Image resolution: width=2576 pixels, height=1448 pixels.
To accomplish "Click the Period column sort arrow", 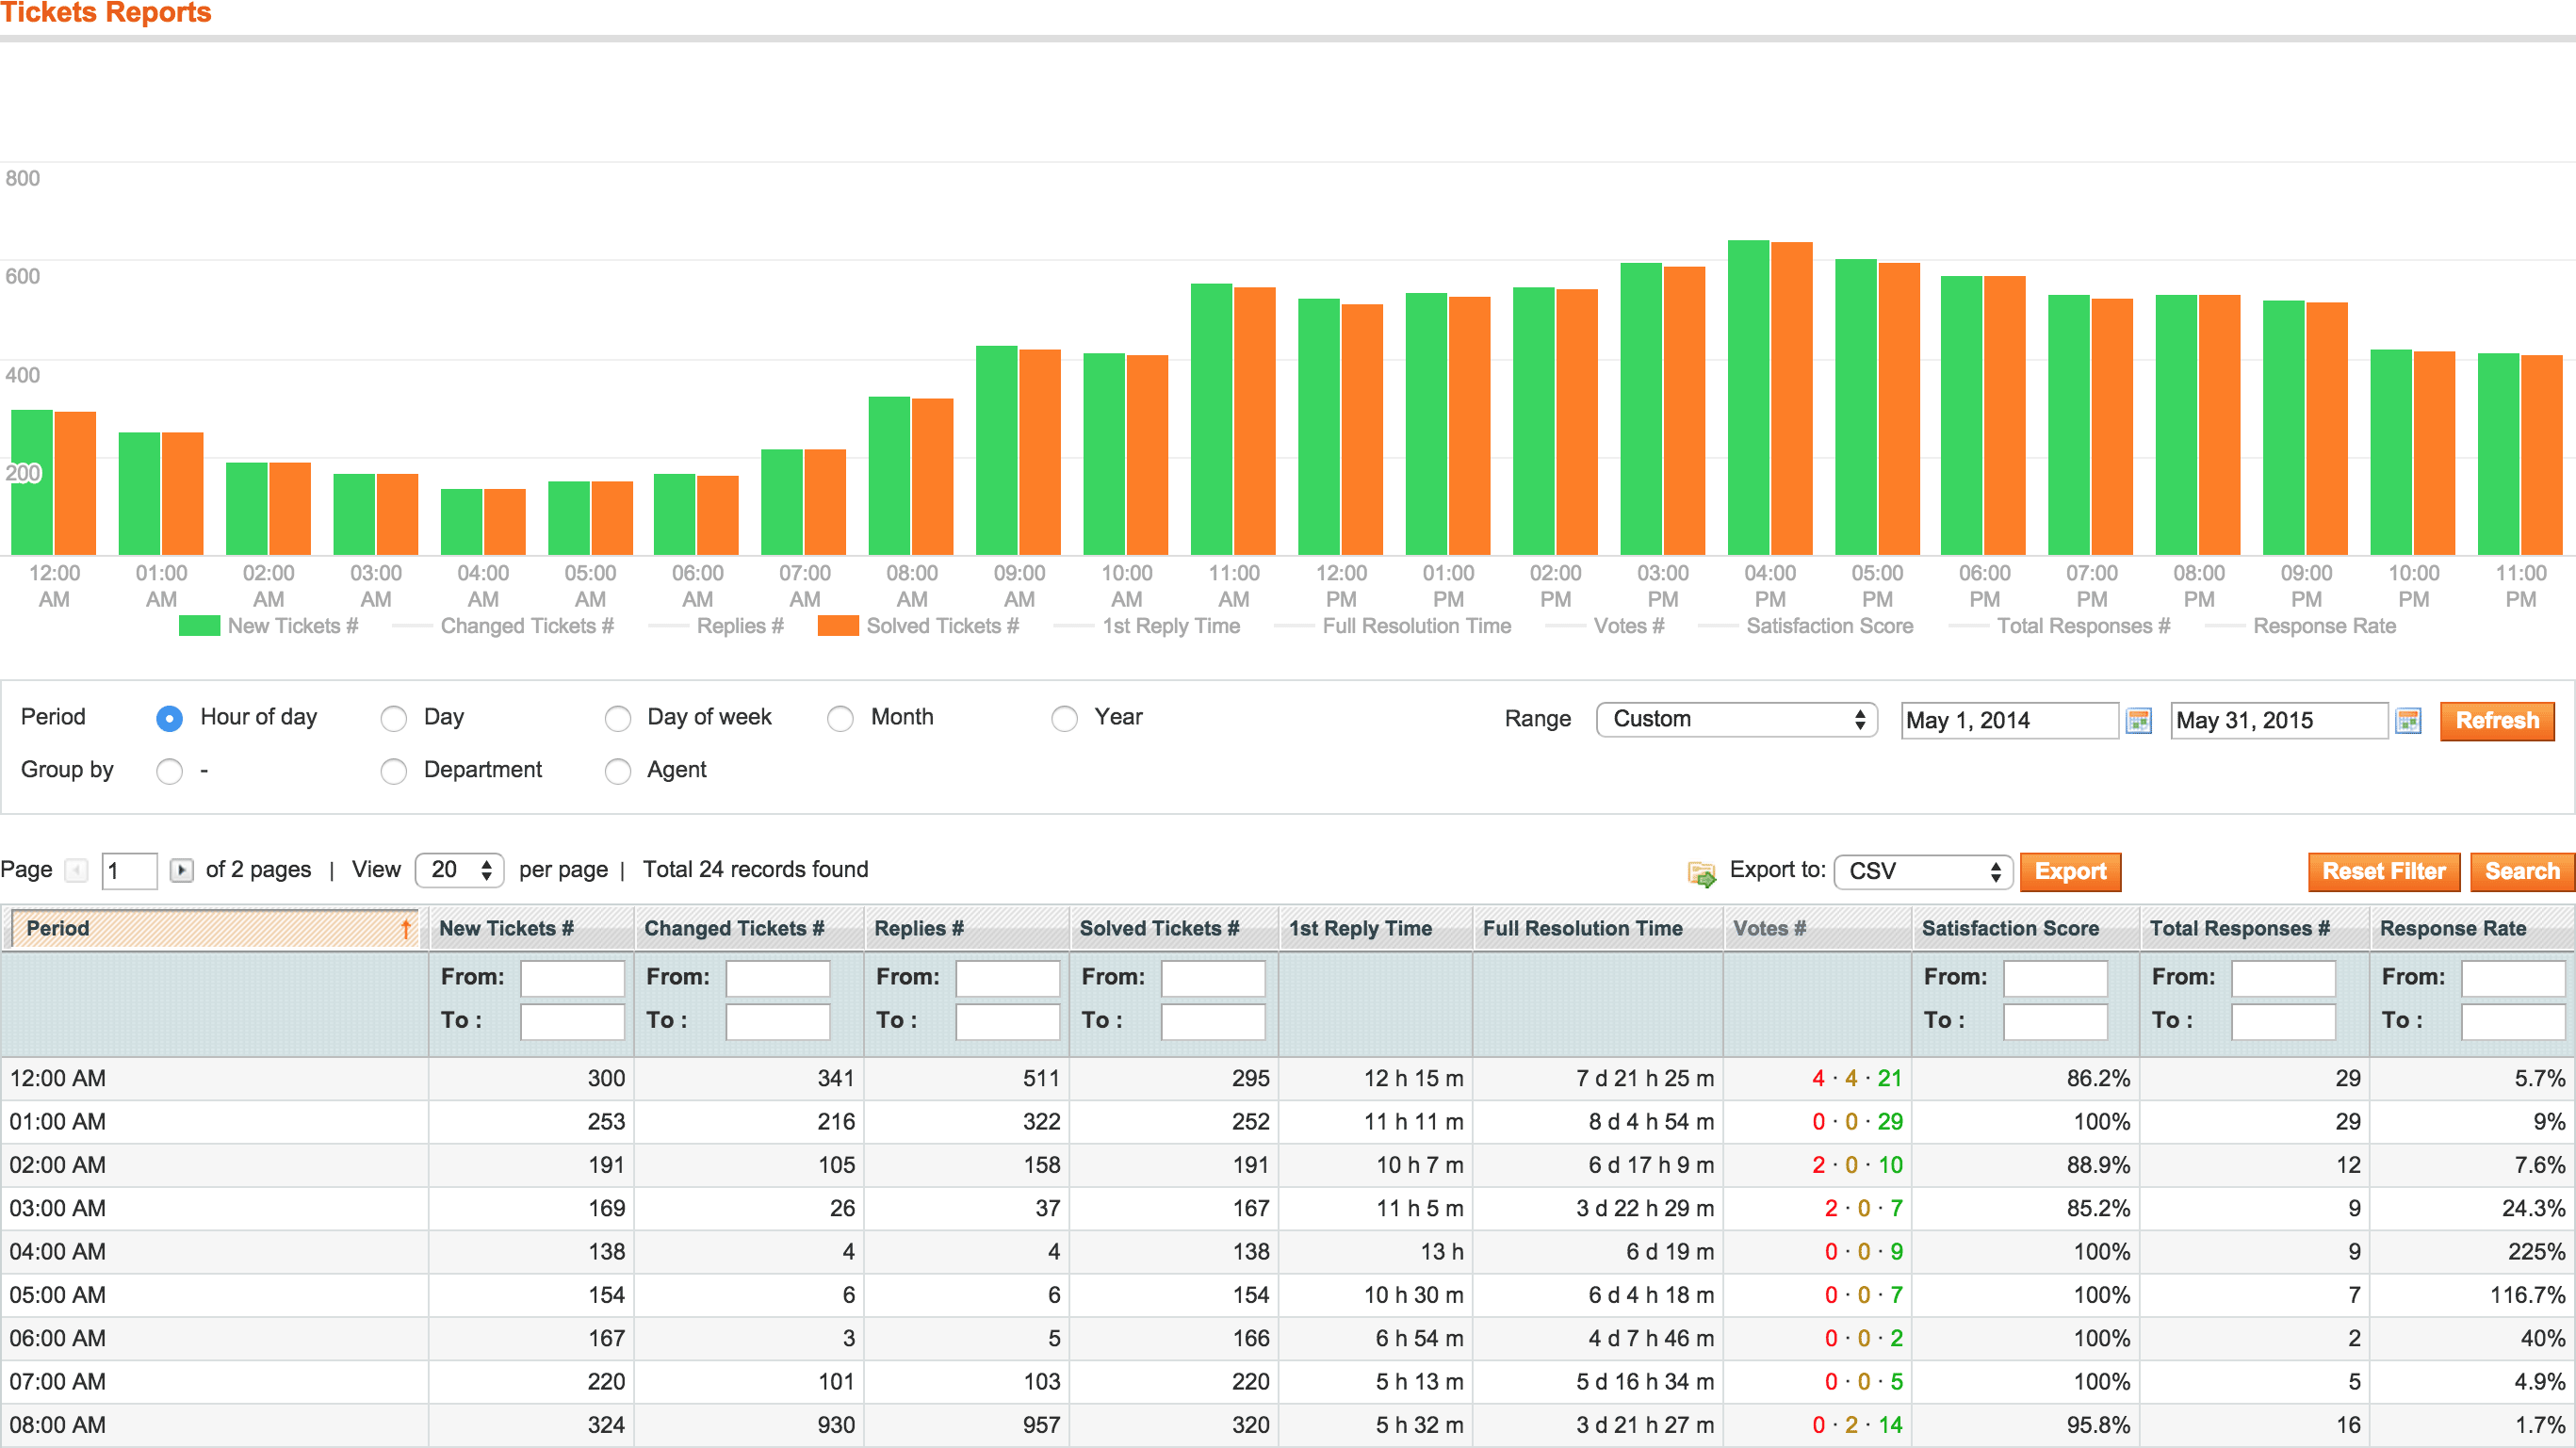I will point(406,928).
